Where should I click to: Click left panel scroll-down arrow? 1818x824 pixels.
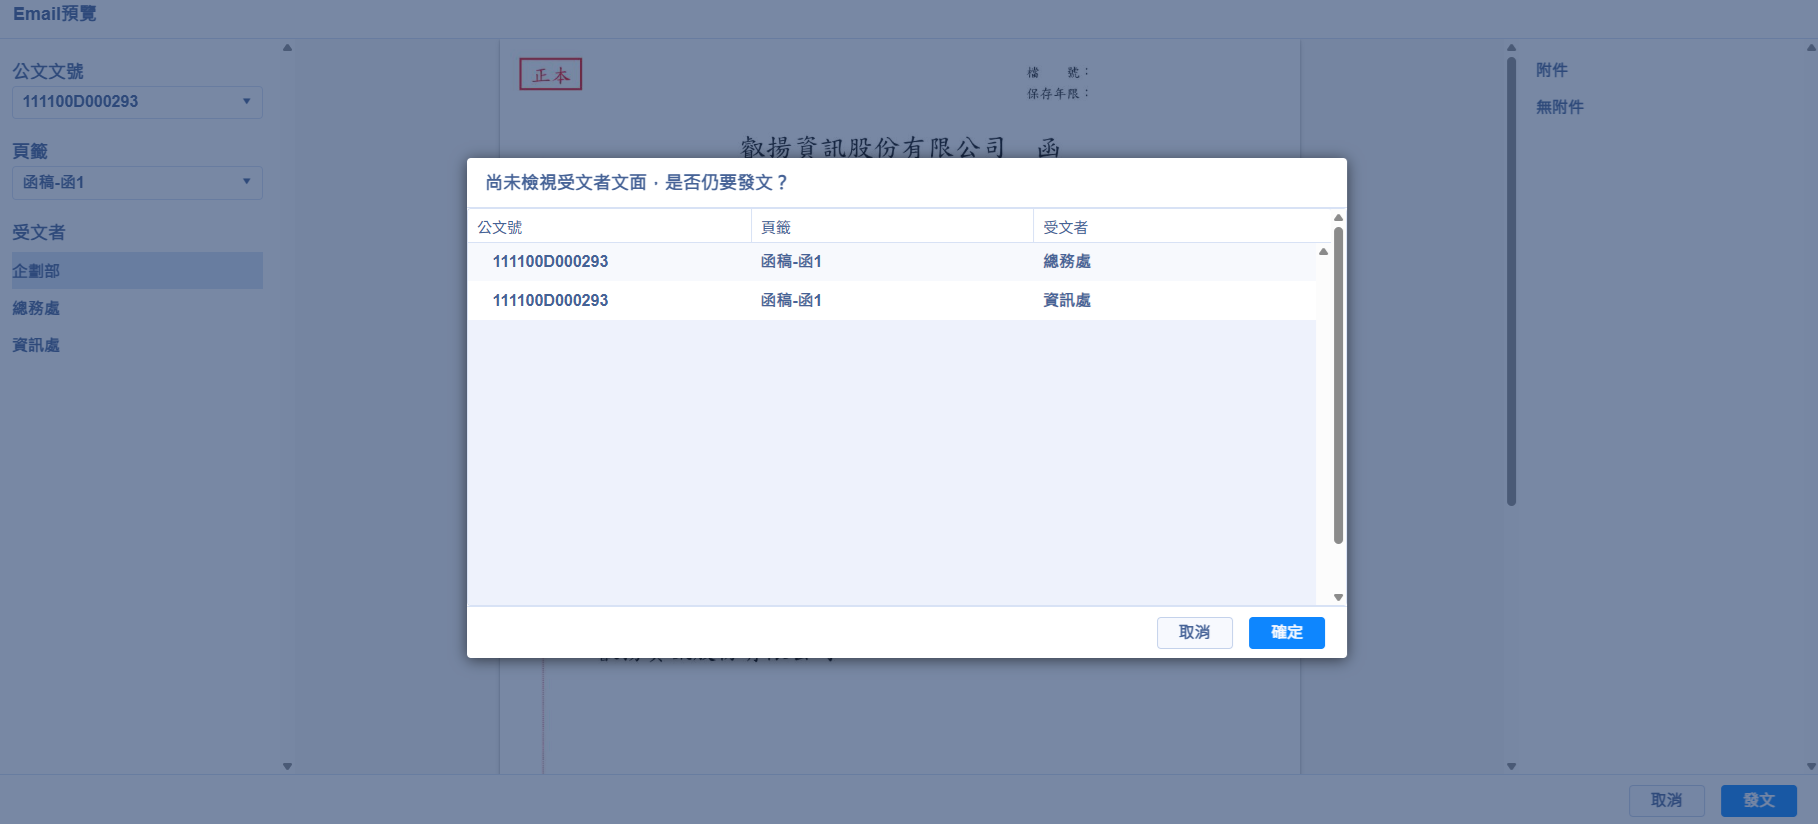[x=287, y=766]
